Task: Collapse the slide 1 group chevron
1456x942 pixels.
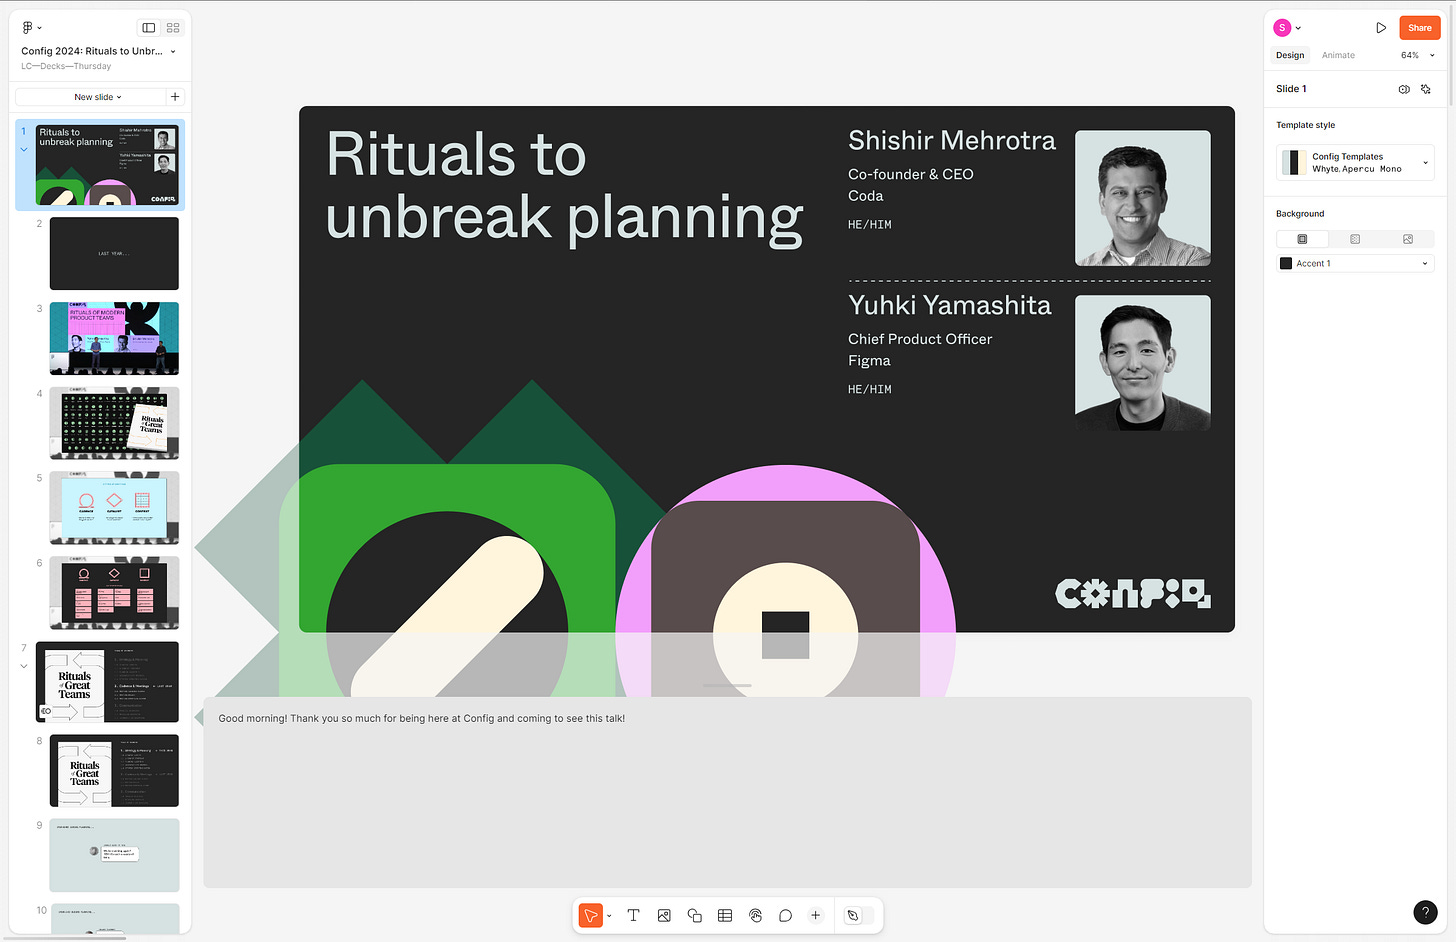Action: 24,150
